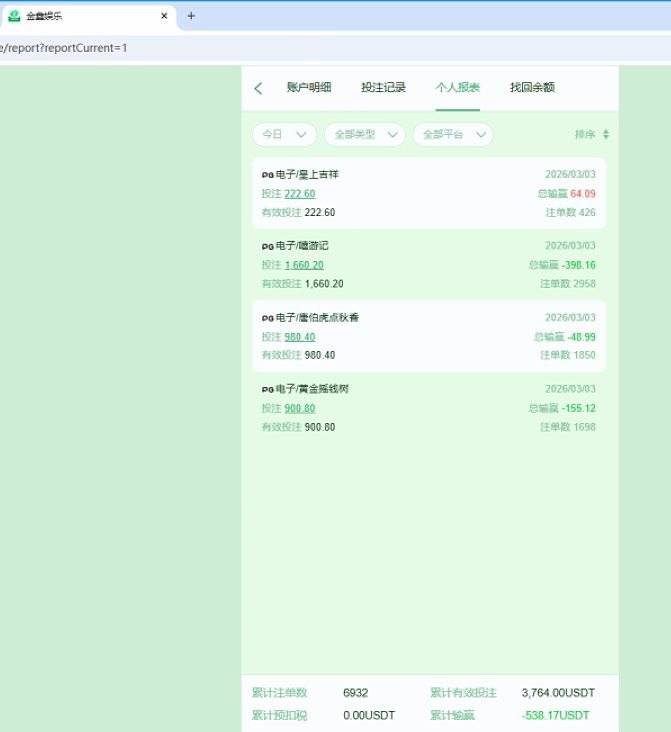The image size is (671, 732).
Task: Select the 嘻游记 game title
Action: tap(313, 246)
